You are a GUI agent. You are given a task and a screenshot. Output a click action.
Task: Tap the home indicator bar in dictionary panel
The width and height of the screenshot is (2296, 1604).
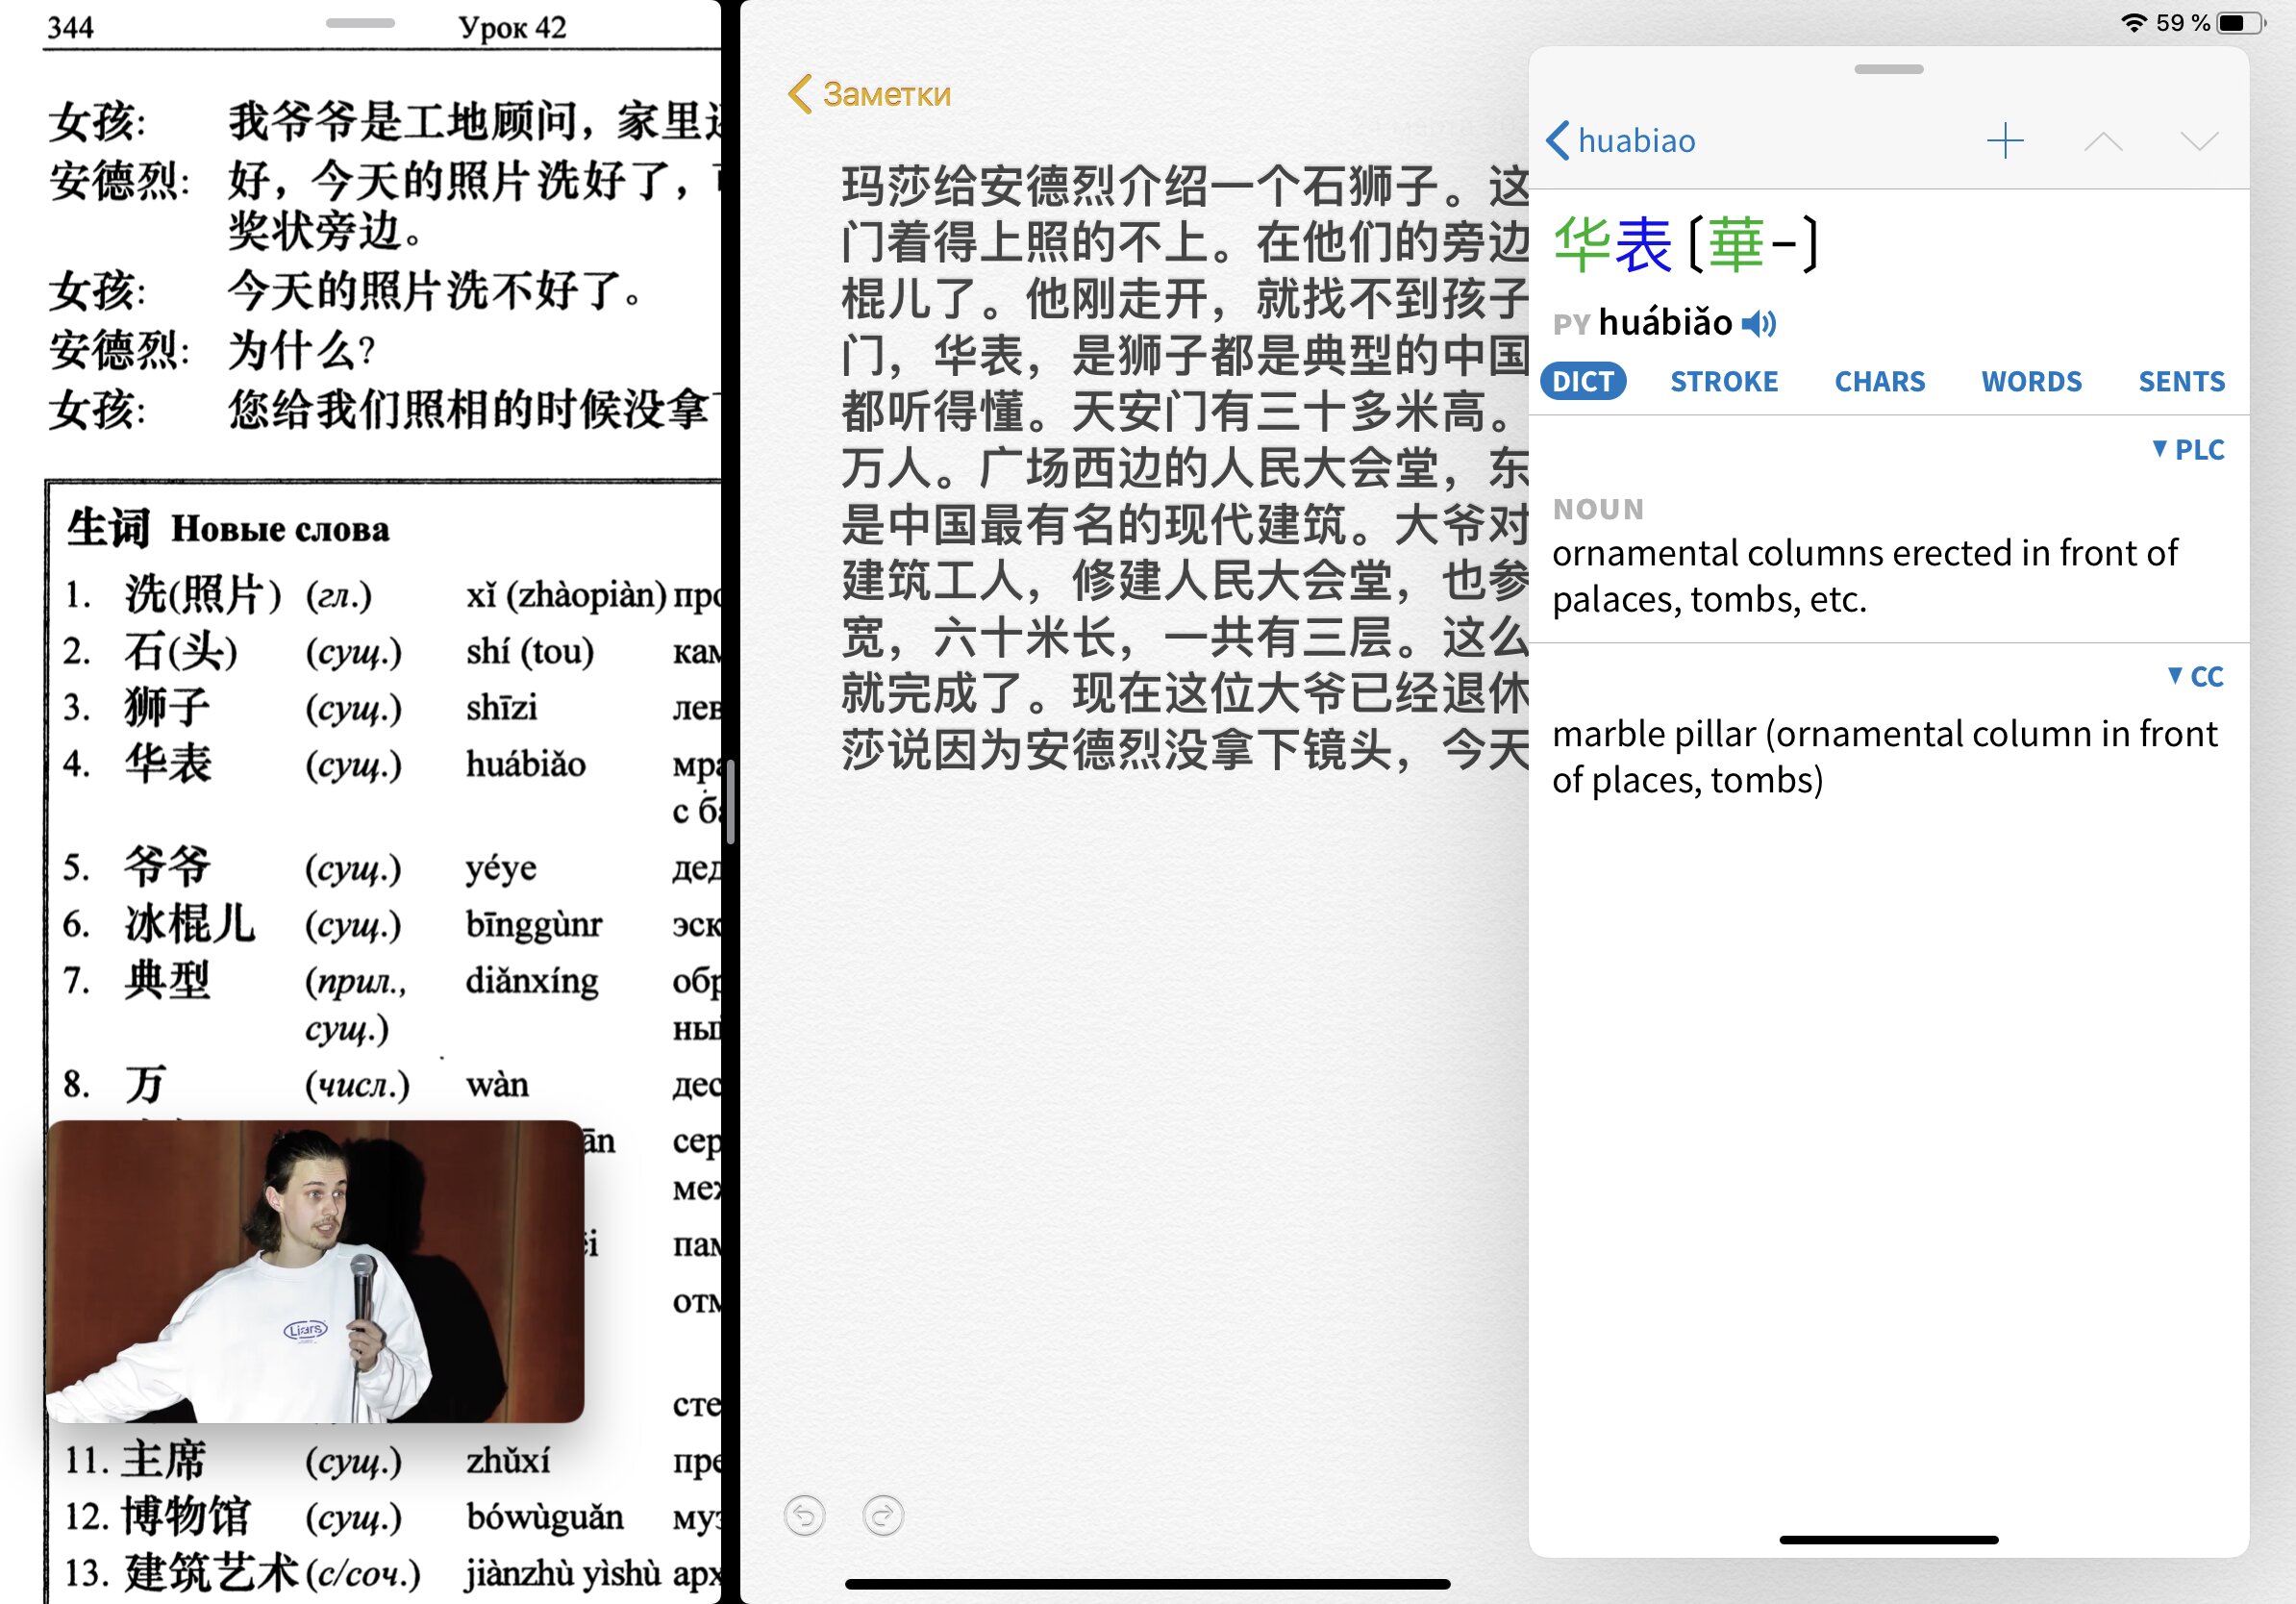(1888, 1540)
